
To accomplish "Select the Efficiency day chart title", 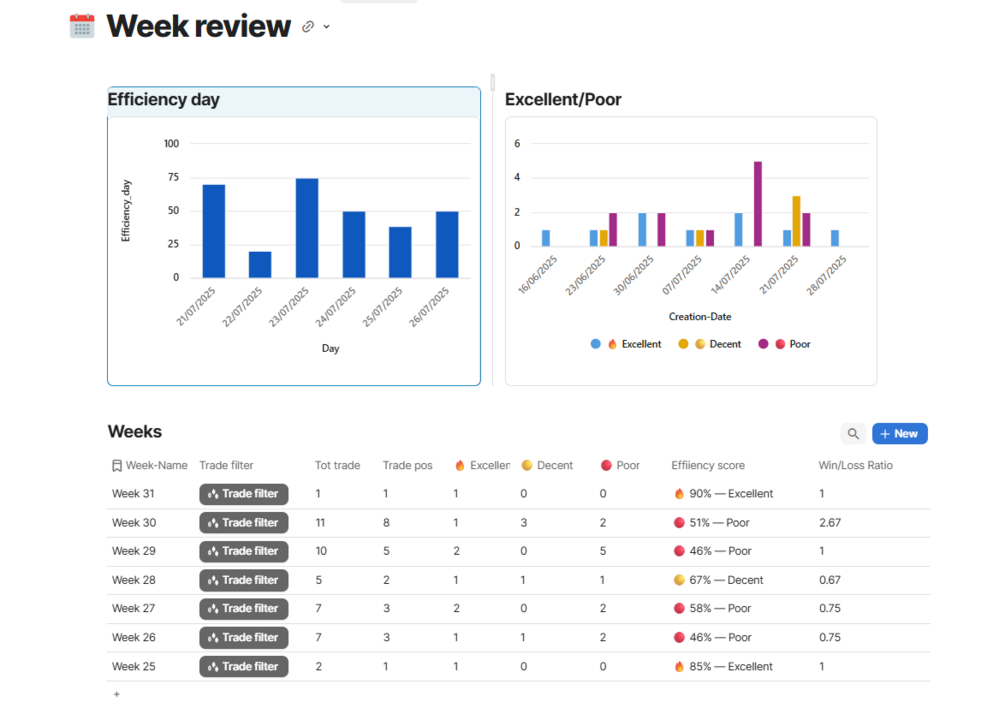I will [x=163, y=99].
